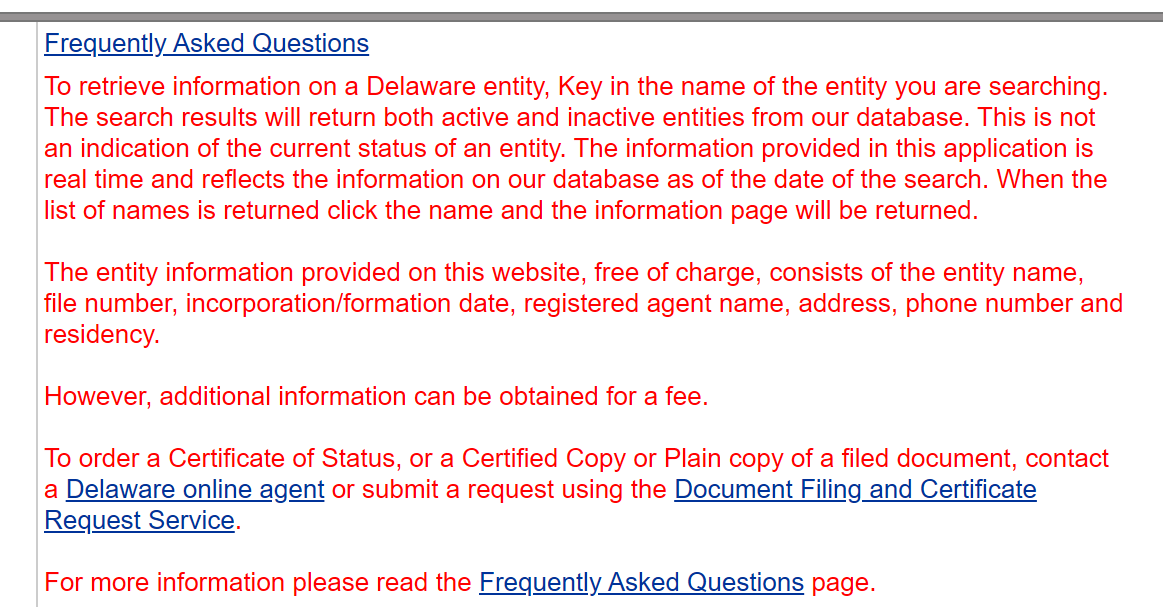Click the Frequently Asked Questions link in the last sentence
The image size is (1163, 607).
pyautogui.click(x=641, y=583)
